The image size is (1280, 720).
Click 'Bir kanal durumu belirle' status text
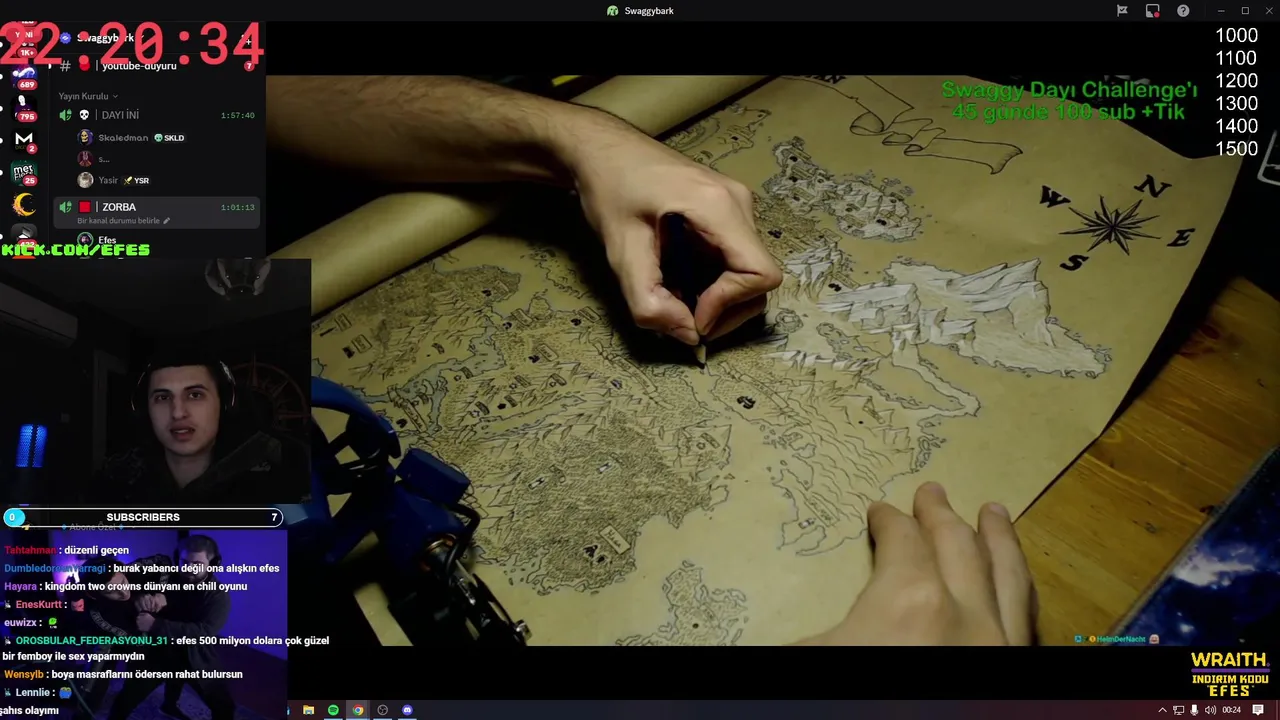[x=119, y=221]
